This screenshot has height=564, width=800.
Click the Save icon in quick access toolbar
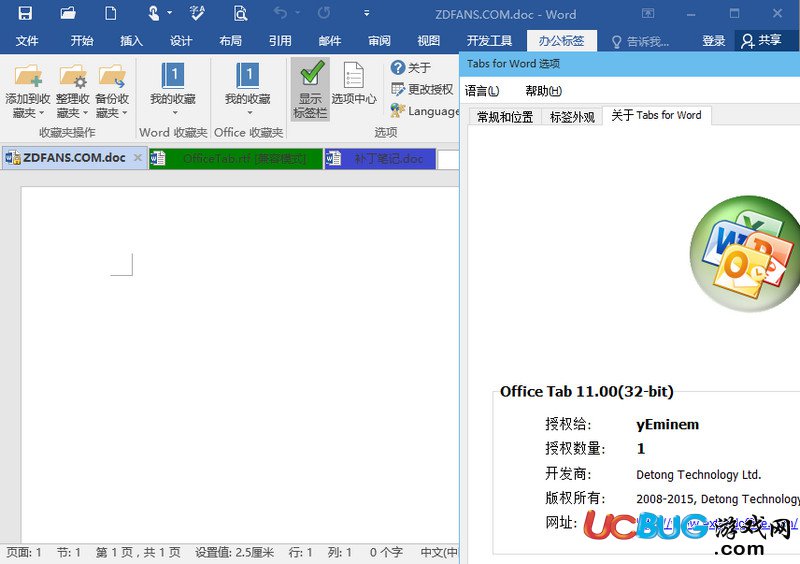(25, 13)
